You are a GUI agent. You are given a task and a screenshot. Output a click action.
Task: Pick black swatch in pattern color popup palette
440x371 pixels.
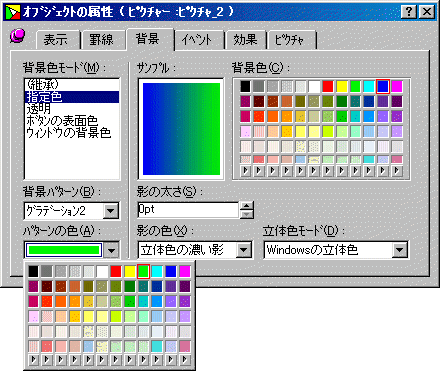[33, 271]
